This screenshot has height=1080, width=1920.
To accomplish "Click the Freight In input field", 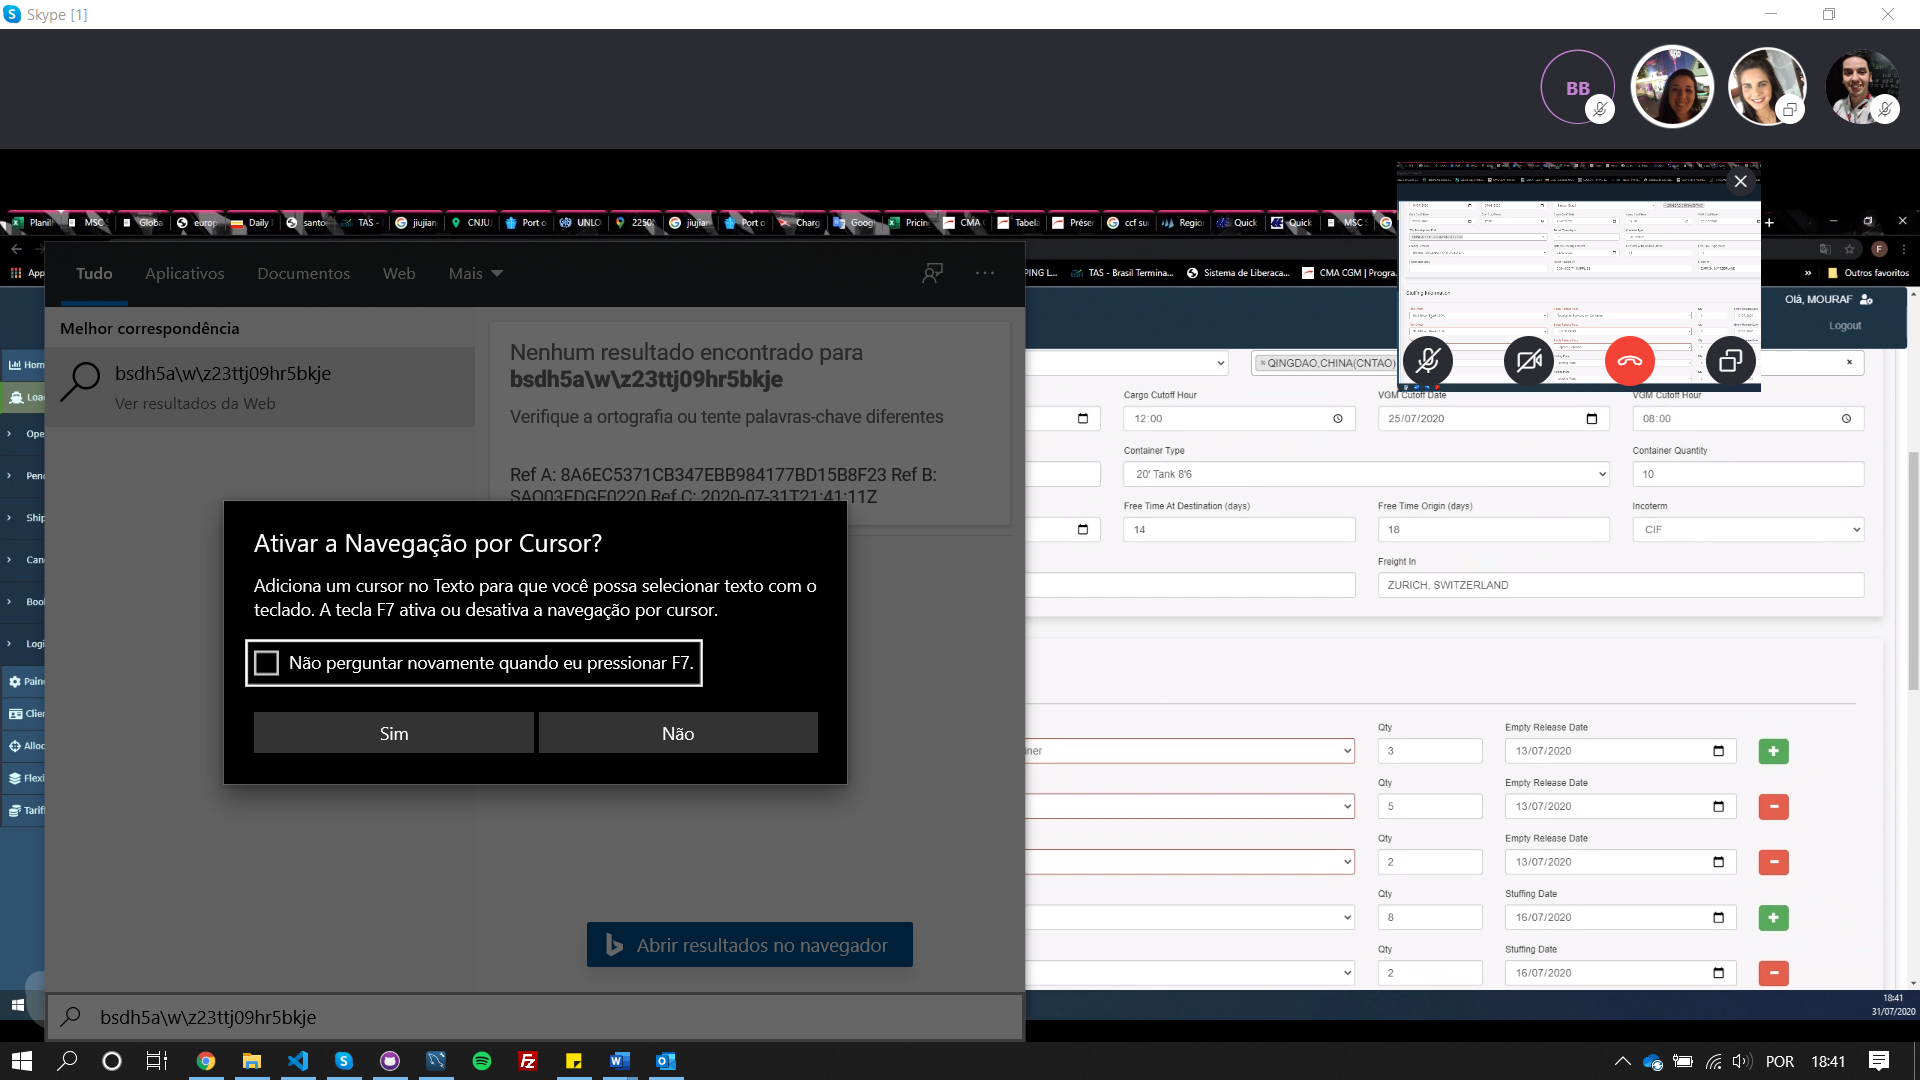I will coord(1620,585).
